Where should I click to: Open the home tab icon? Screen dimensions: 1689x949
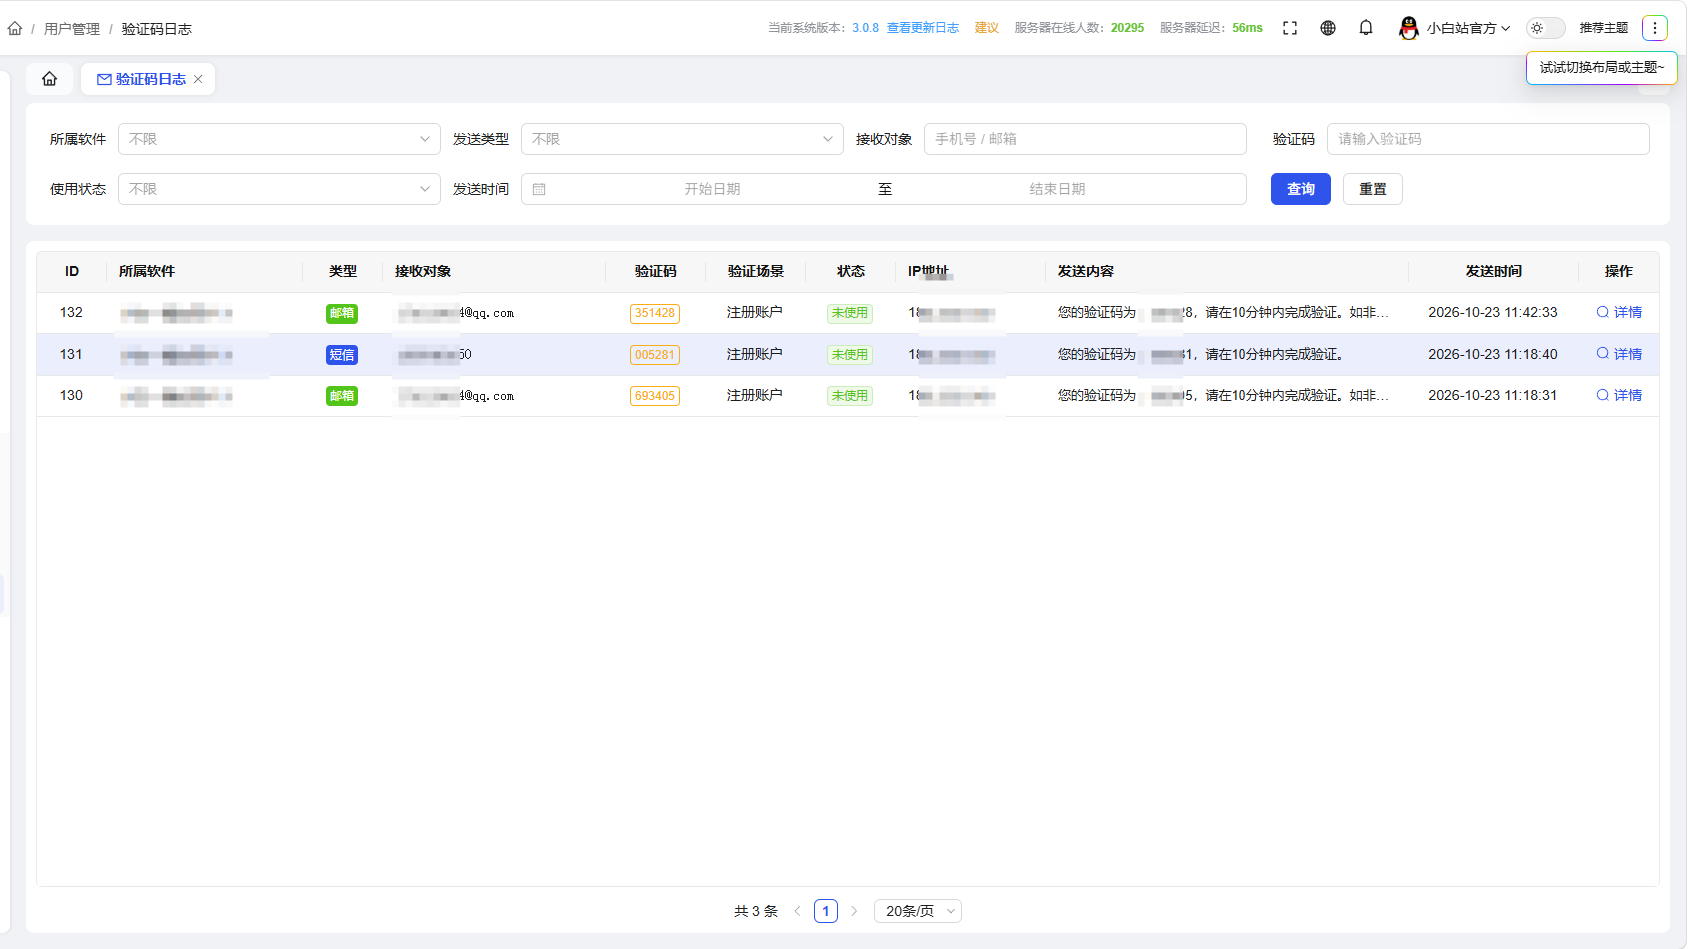pyautogui.click(x=49, y=79)
